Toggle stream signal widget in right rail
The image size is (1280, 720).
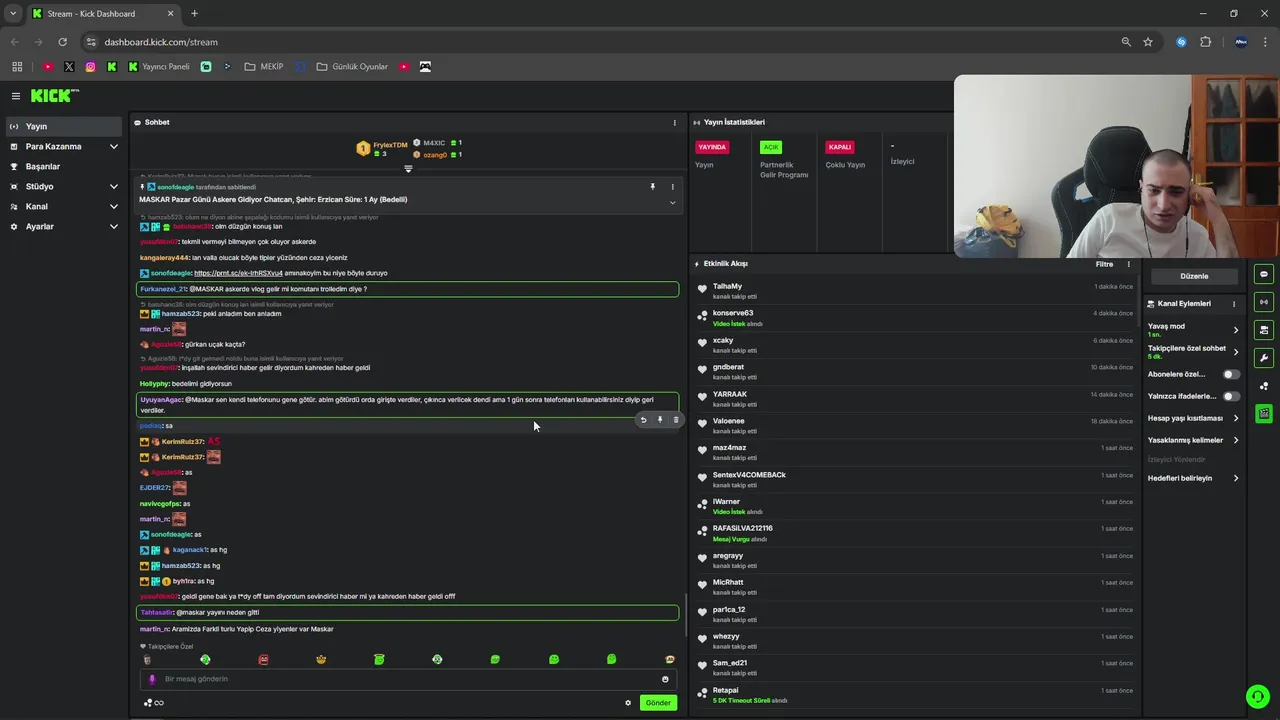(x=1264, y=302)
